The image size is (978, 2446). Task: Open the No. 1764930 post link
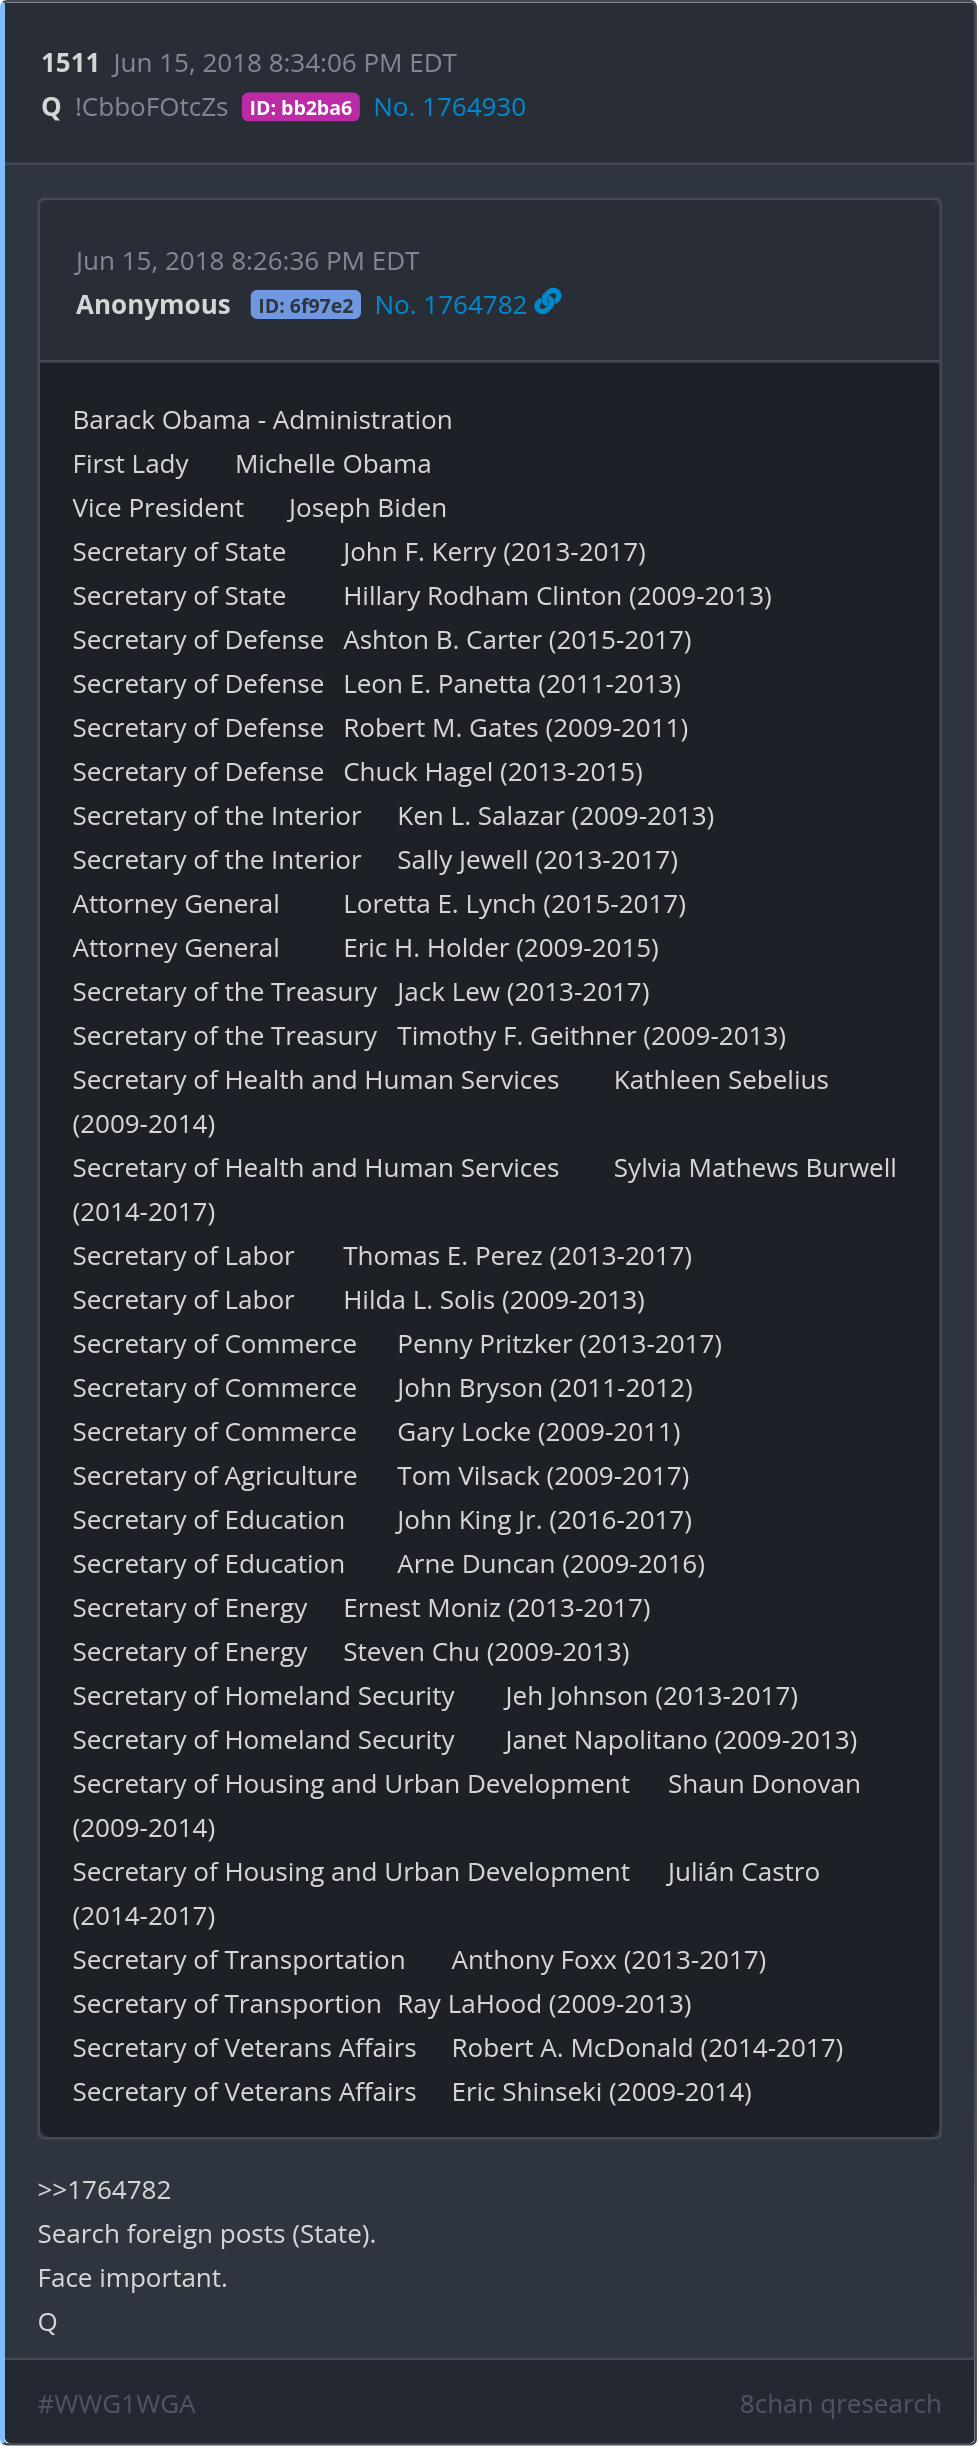[449, 107]
